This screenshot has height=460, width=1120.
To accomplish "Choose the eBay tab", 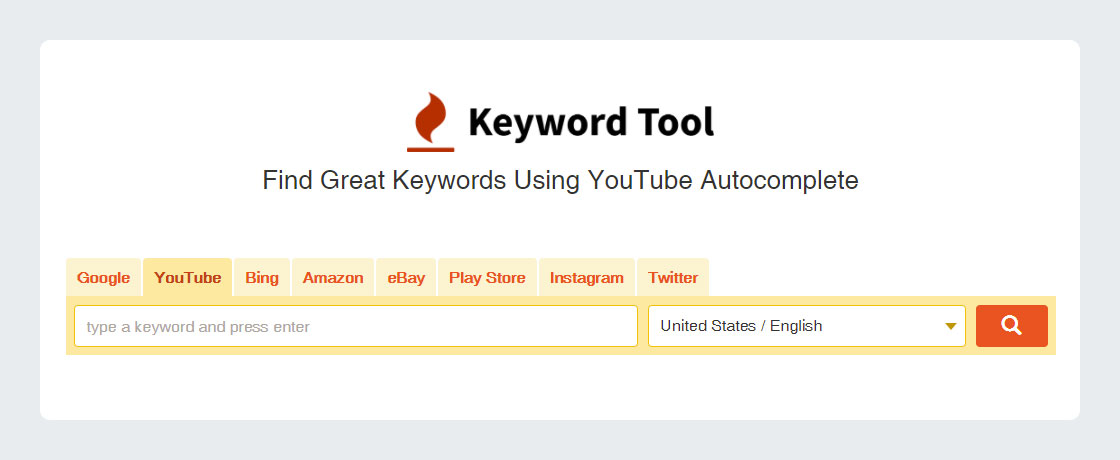I will (x=406, y=277).
